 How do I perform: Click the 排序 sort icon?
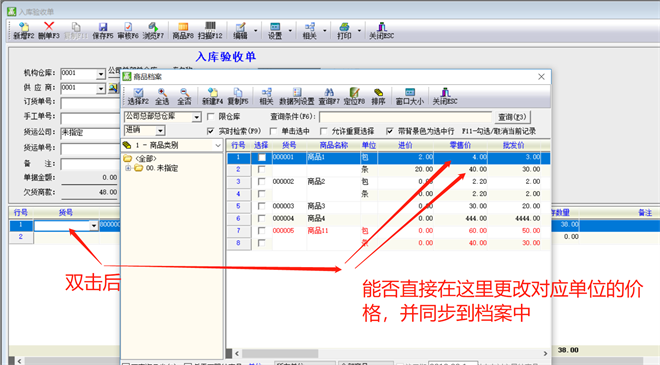(378, 96)
